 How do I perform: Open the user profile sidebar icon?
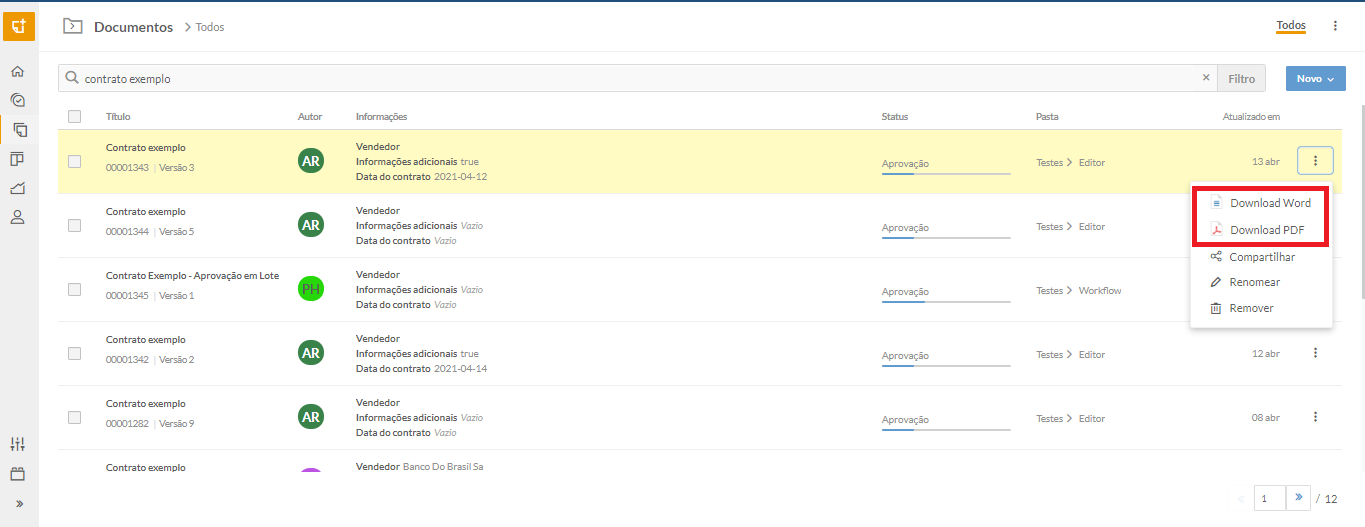tap(17, 217)
